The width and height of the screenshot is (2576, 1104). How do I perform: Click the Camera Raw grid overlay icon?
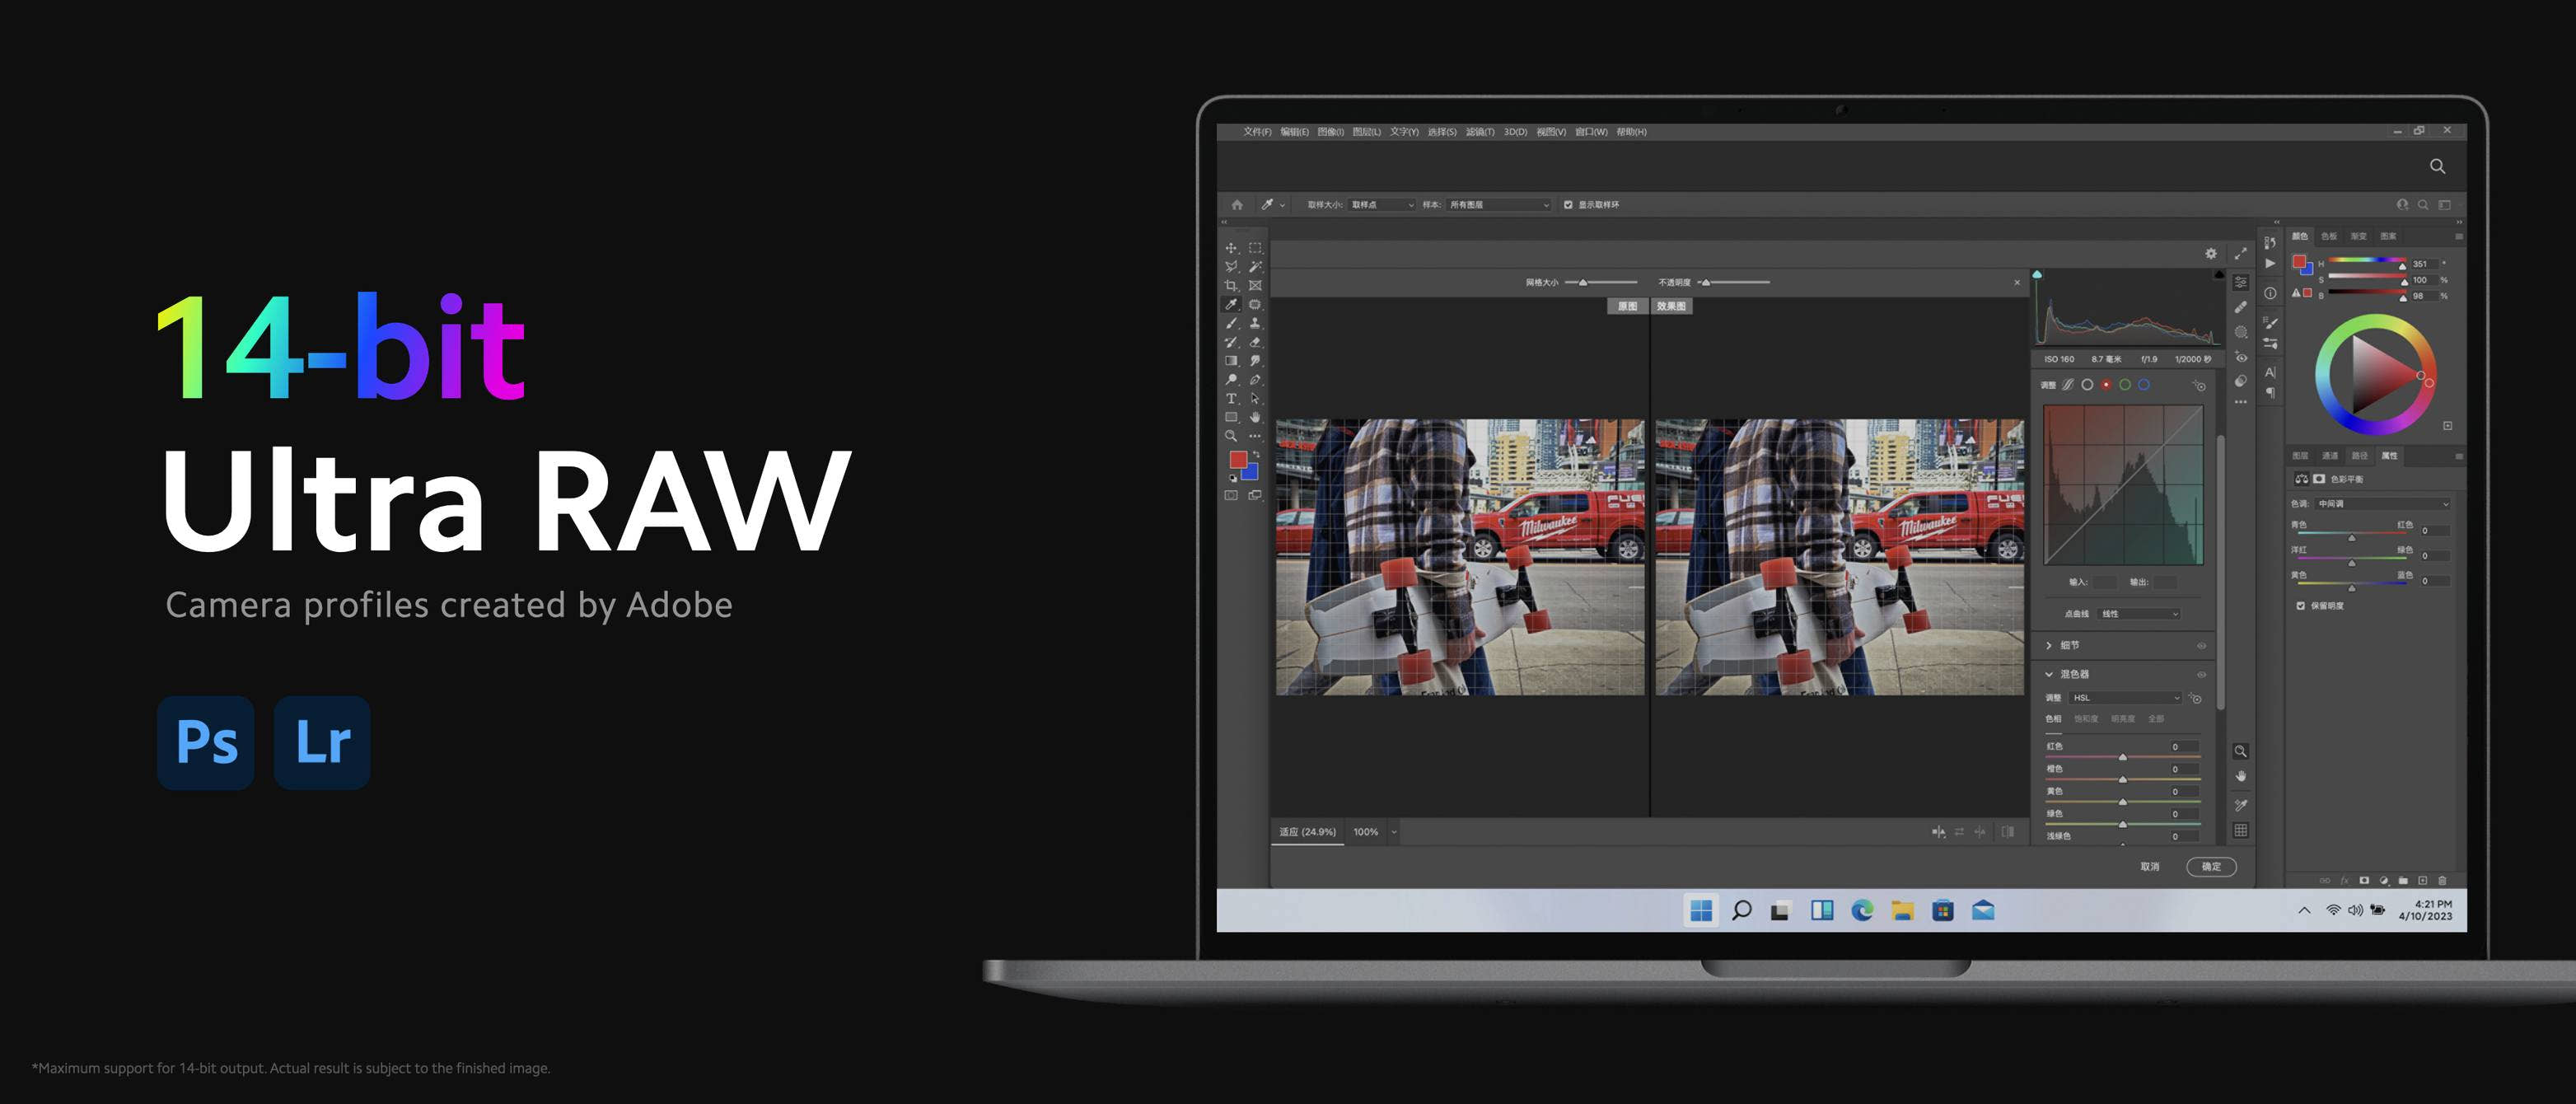(2241, 830)
